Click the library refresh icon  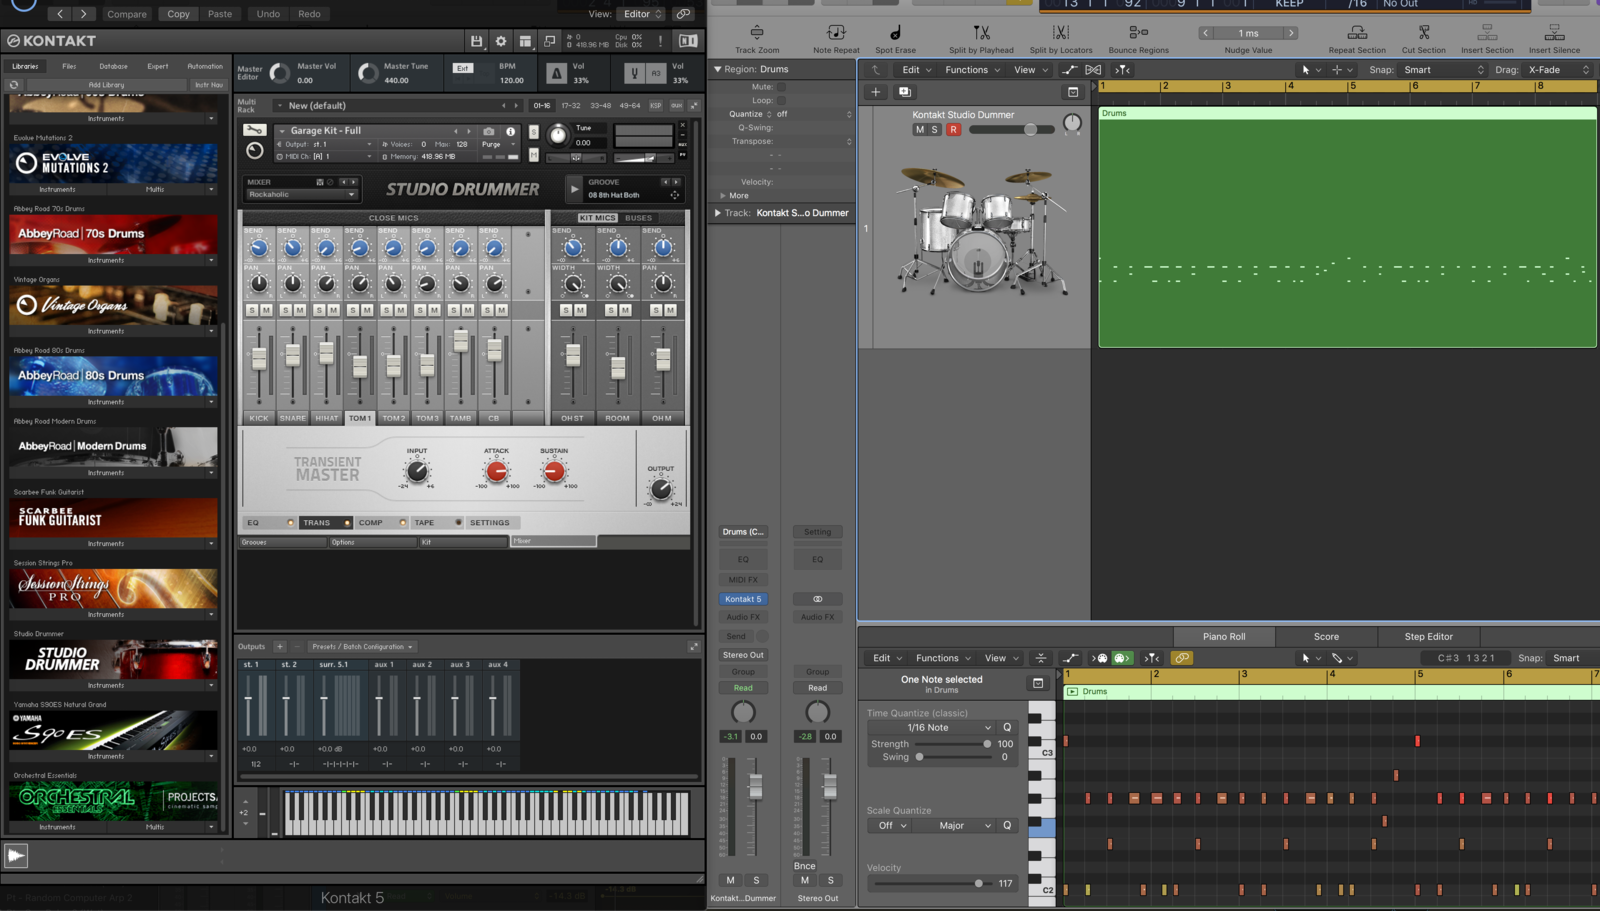coord(15,85)
